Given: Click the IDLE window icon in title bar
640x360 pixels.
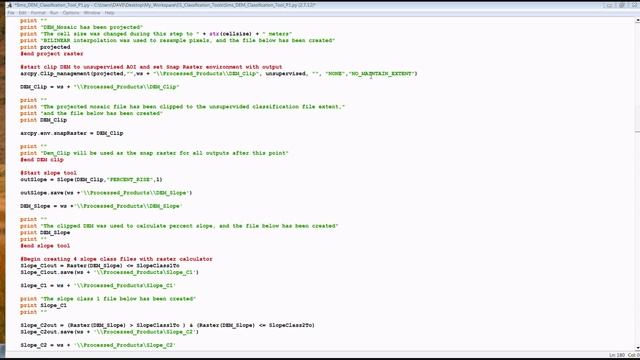Looking at the screenshot, I should (9, 5).
